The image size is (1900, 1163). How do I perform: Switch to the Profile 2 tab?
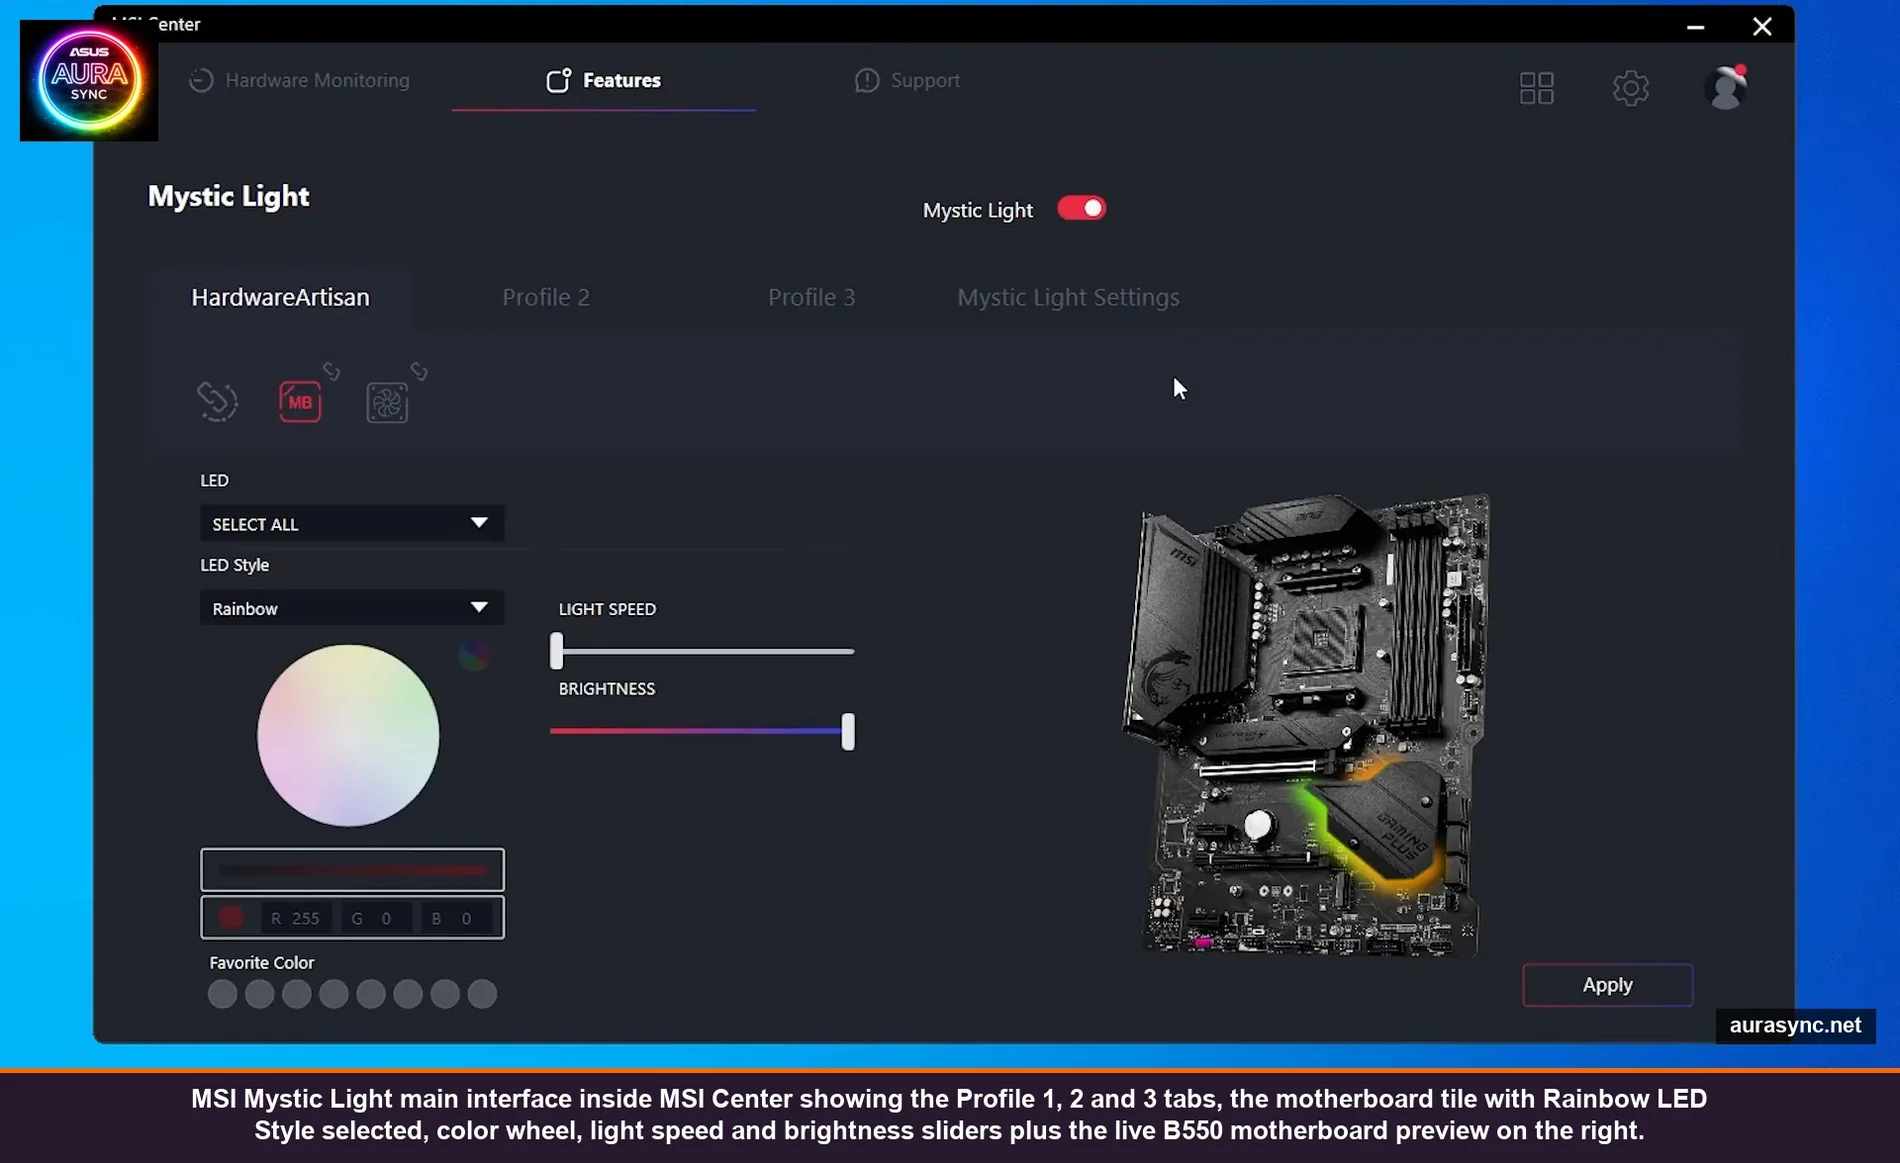coord(545,297)
